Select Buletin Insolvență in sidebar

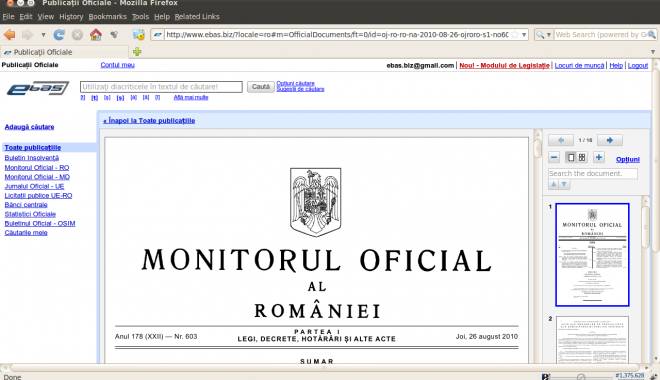(x=32, y=158)
